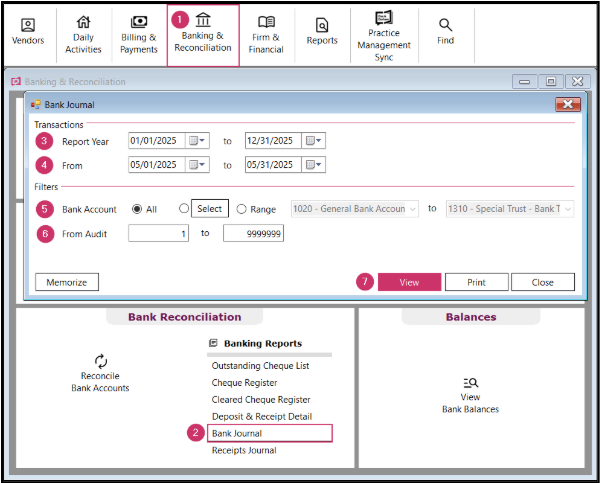The height and width of the screenshot is (483, 600).
Task: Expand 1310 - Special Trust dropdown
Action: pos(568,209)
